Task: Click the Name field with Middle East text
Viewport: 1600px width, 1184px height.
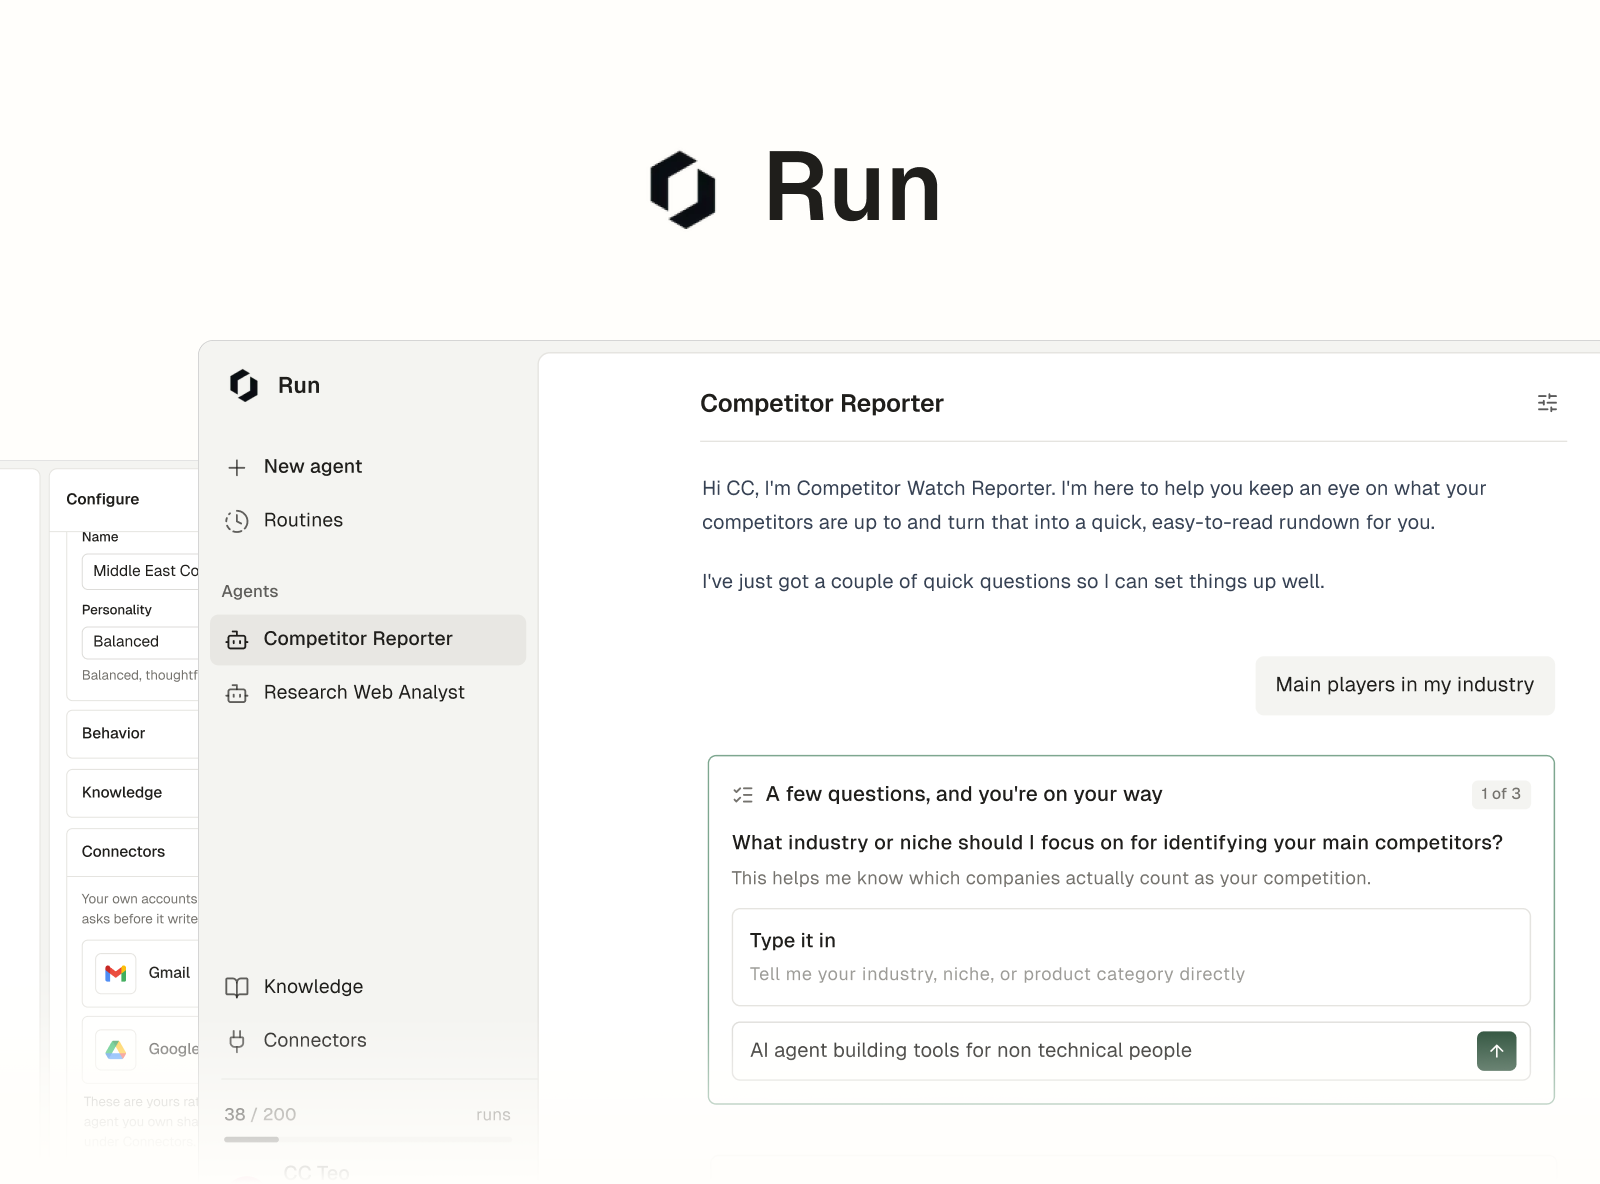Action: point(140,571)
